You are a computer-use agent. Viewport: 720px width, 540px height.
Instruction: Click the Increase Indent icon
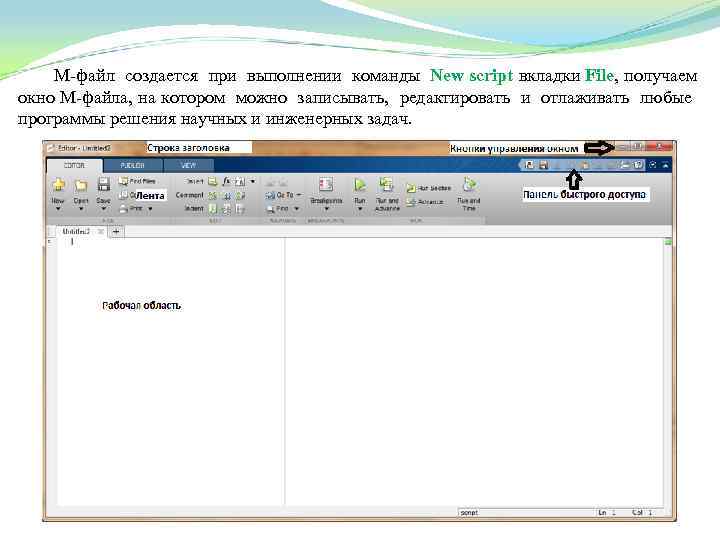pos(226,209)
